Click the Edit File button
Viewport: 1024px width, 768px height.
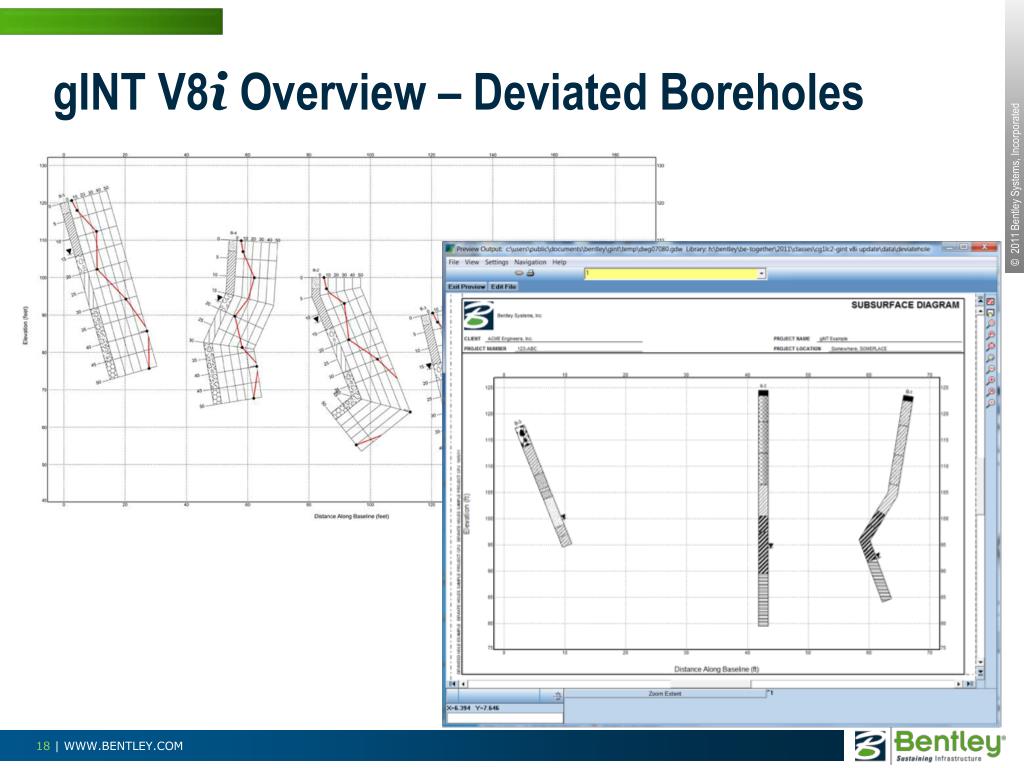pos(503,287)
